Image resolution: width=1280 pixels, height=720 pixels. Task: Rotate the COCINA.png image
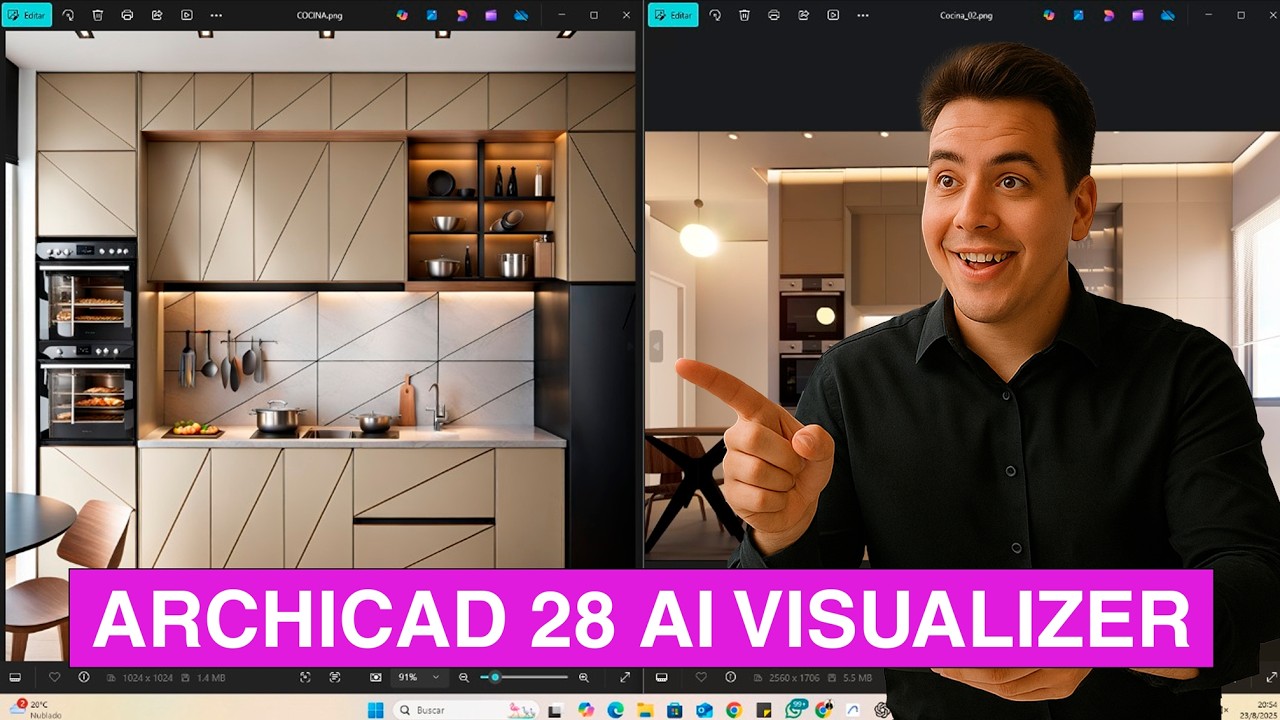pyautogui.click(x=68, y=15)
